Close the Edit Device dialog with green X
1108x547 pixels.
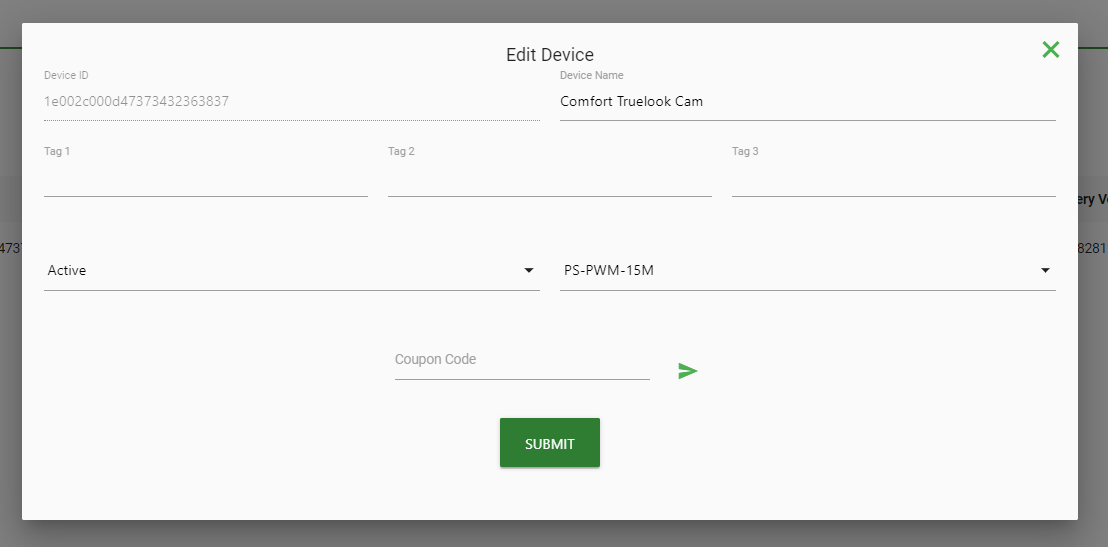click(x=1050, y=49)
